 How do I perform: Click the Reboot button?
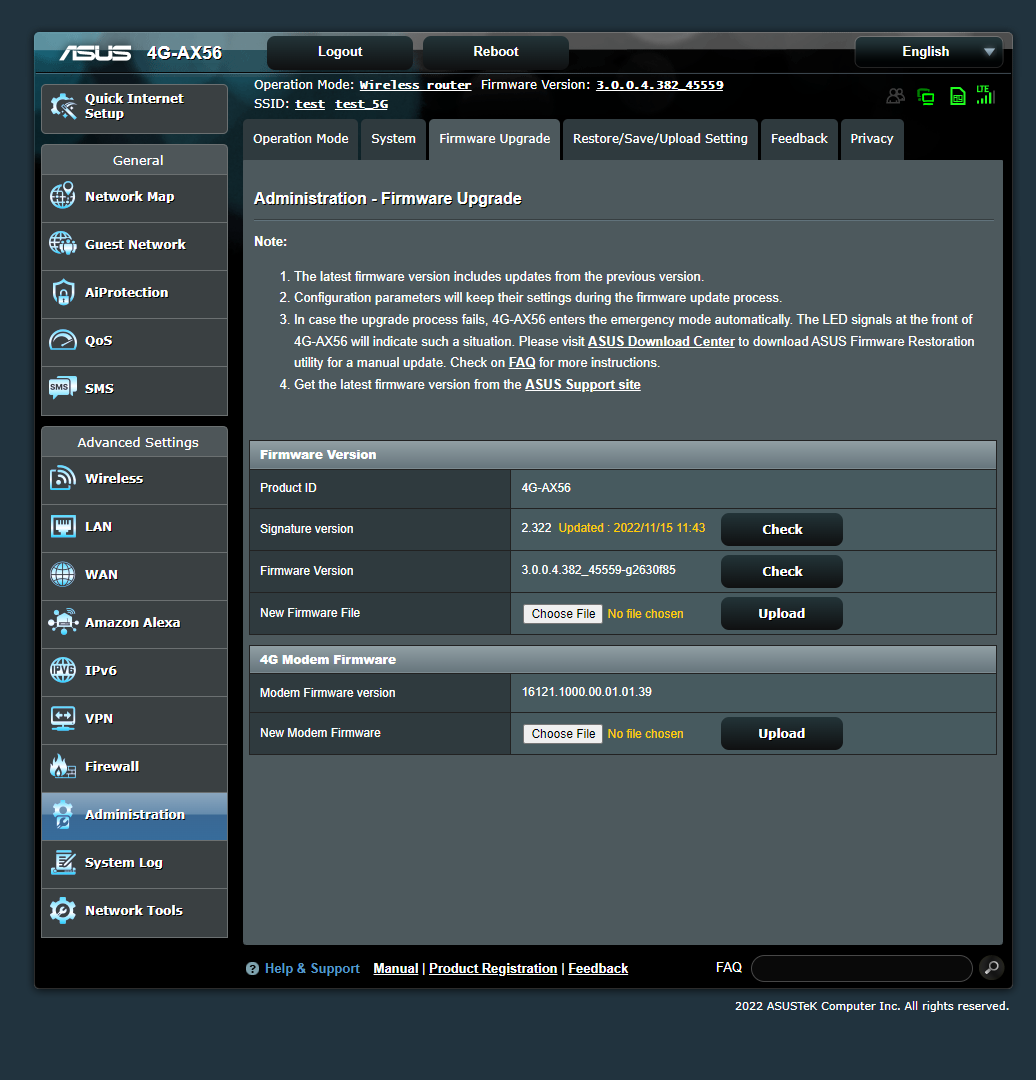pyautogui.click(x=495, y=52)
